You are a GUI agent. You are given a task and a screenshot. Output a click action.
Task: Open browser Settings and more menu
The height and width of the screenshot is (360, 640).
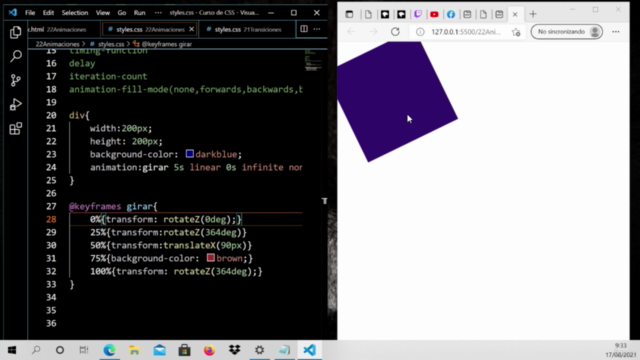616,31
